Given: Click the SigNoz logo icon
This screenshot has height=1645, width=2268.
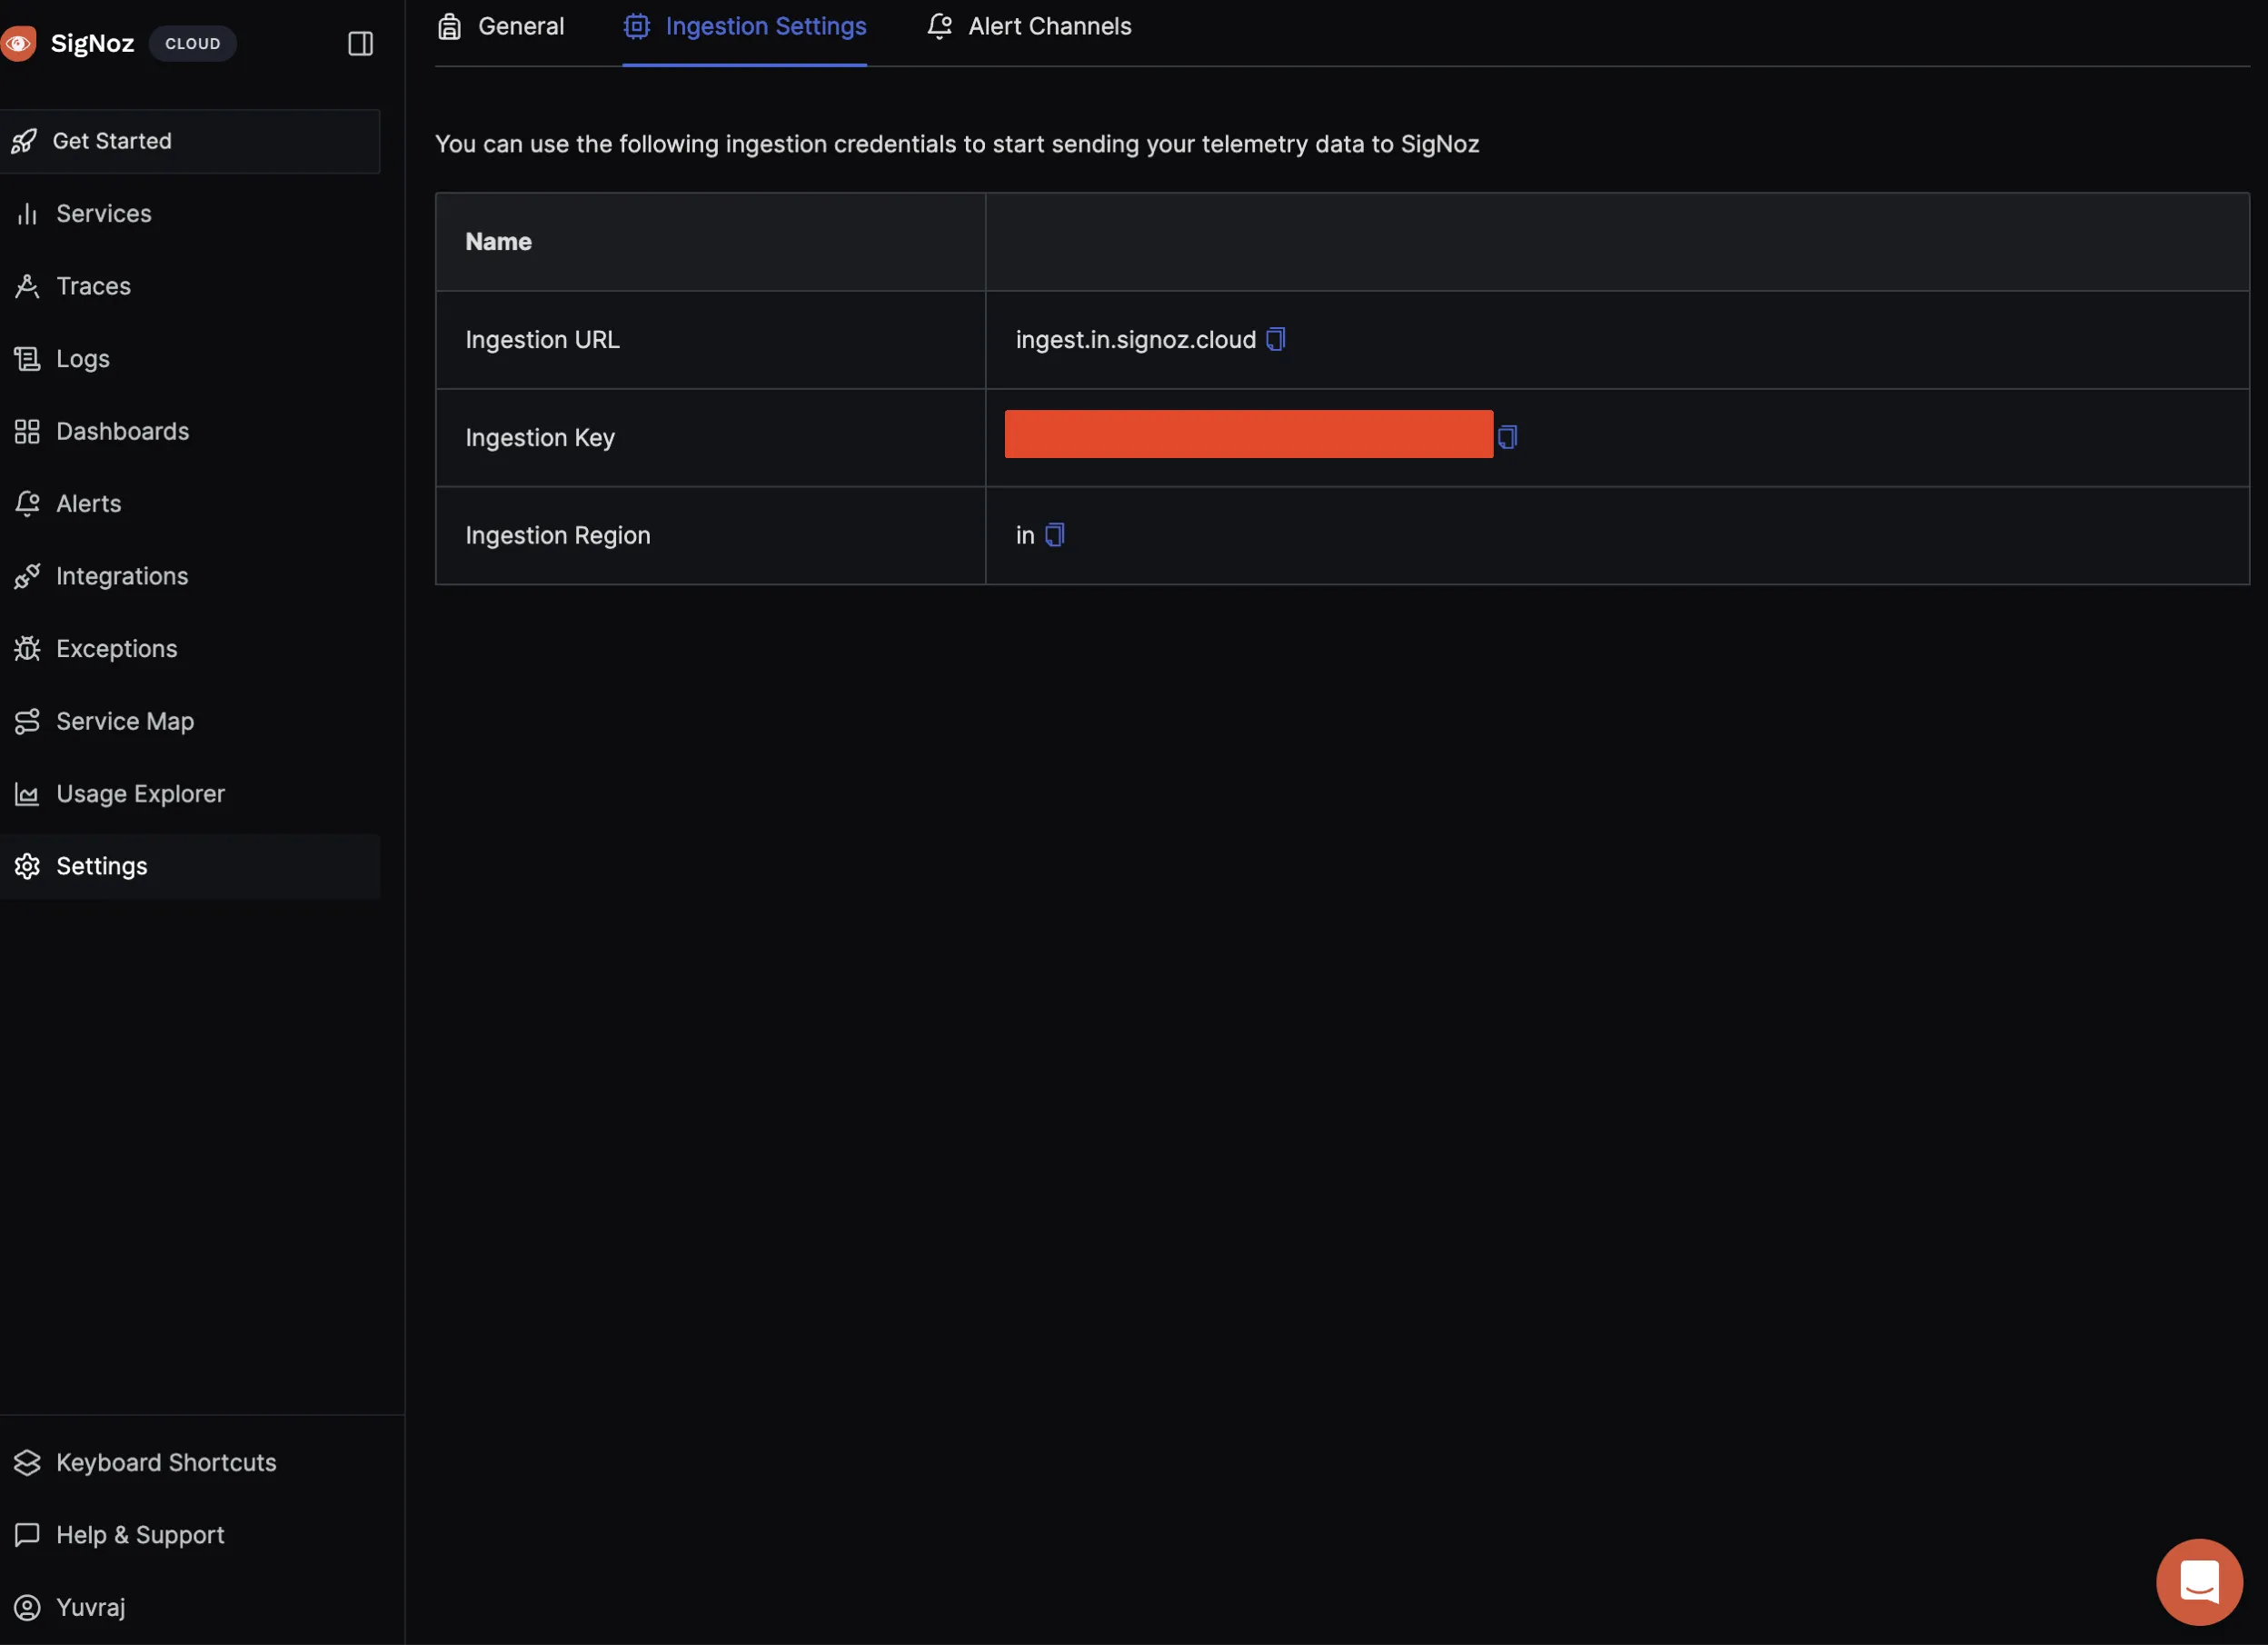Looking at the screenshot, I should coord(18,43).
